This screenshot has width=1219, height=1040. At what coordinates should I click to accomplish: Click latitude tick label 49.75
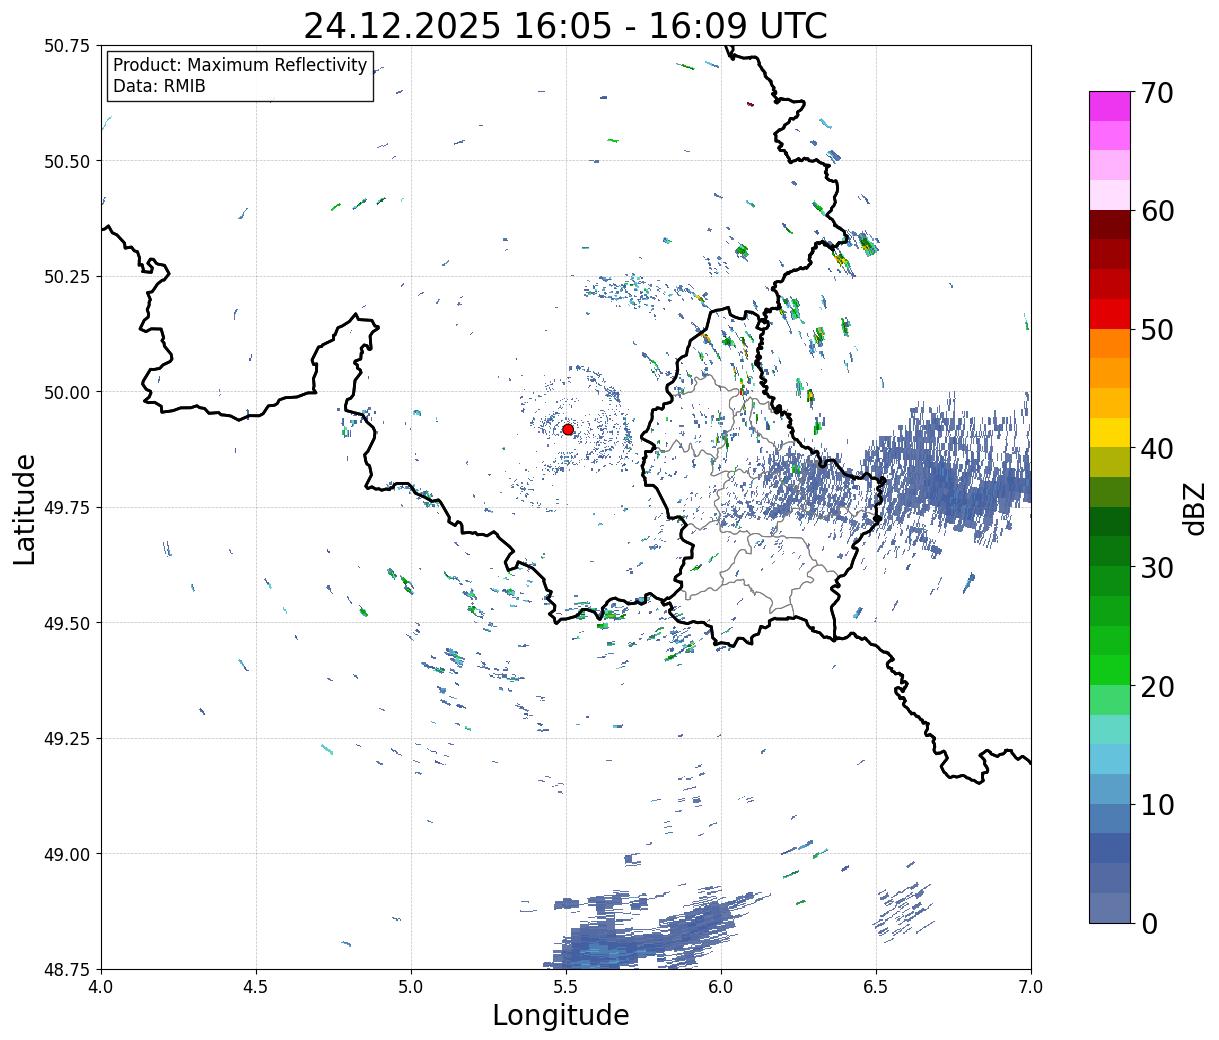pos(67,508)
